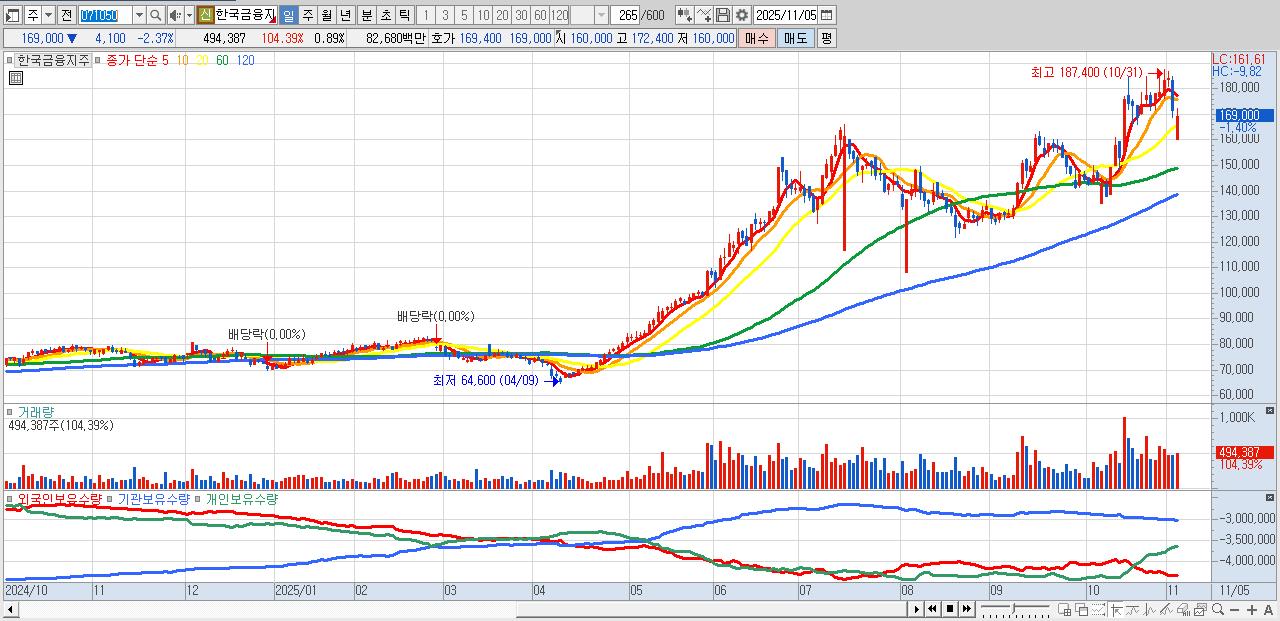
Task: Select weekly chart 주 tab
Action: point(308,15)
